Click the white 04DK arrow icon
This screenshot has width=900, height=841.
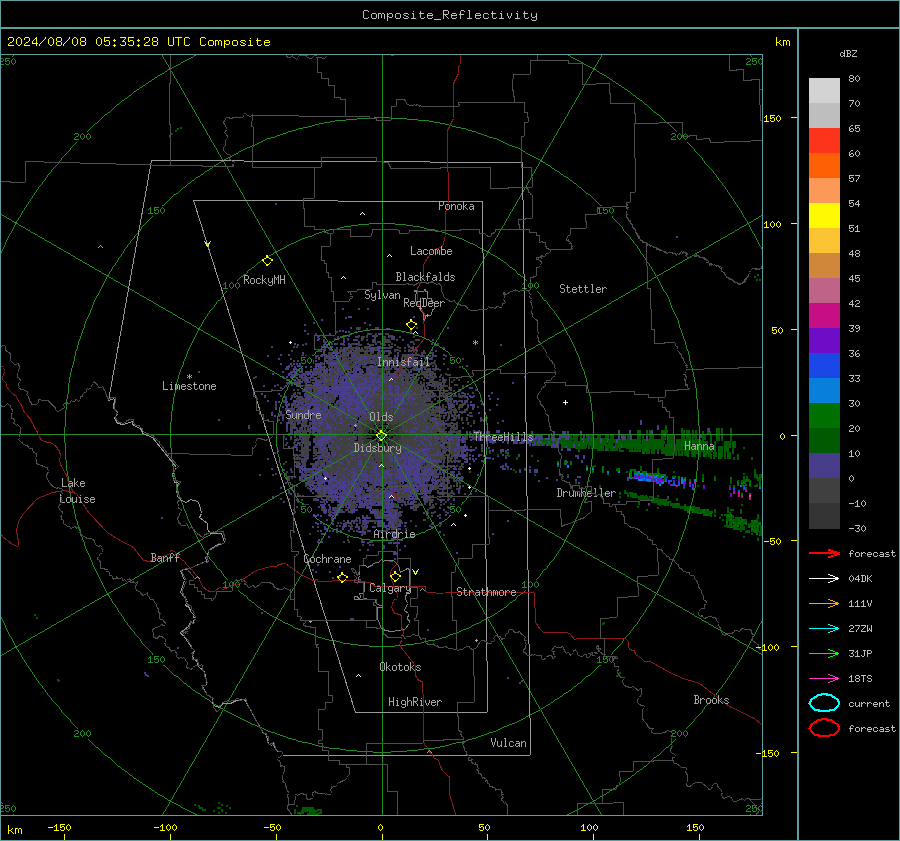click(824, 578)
